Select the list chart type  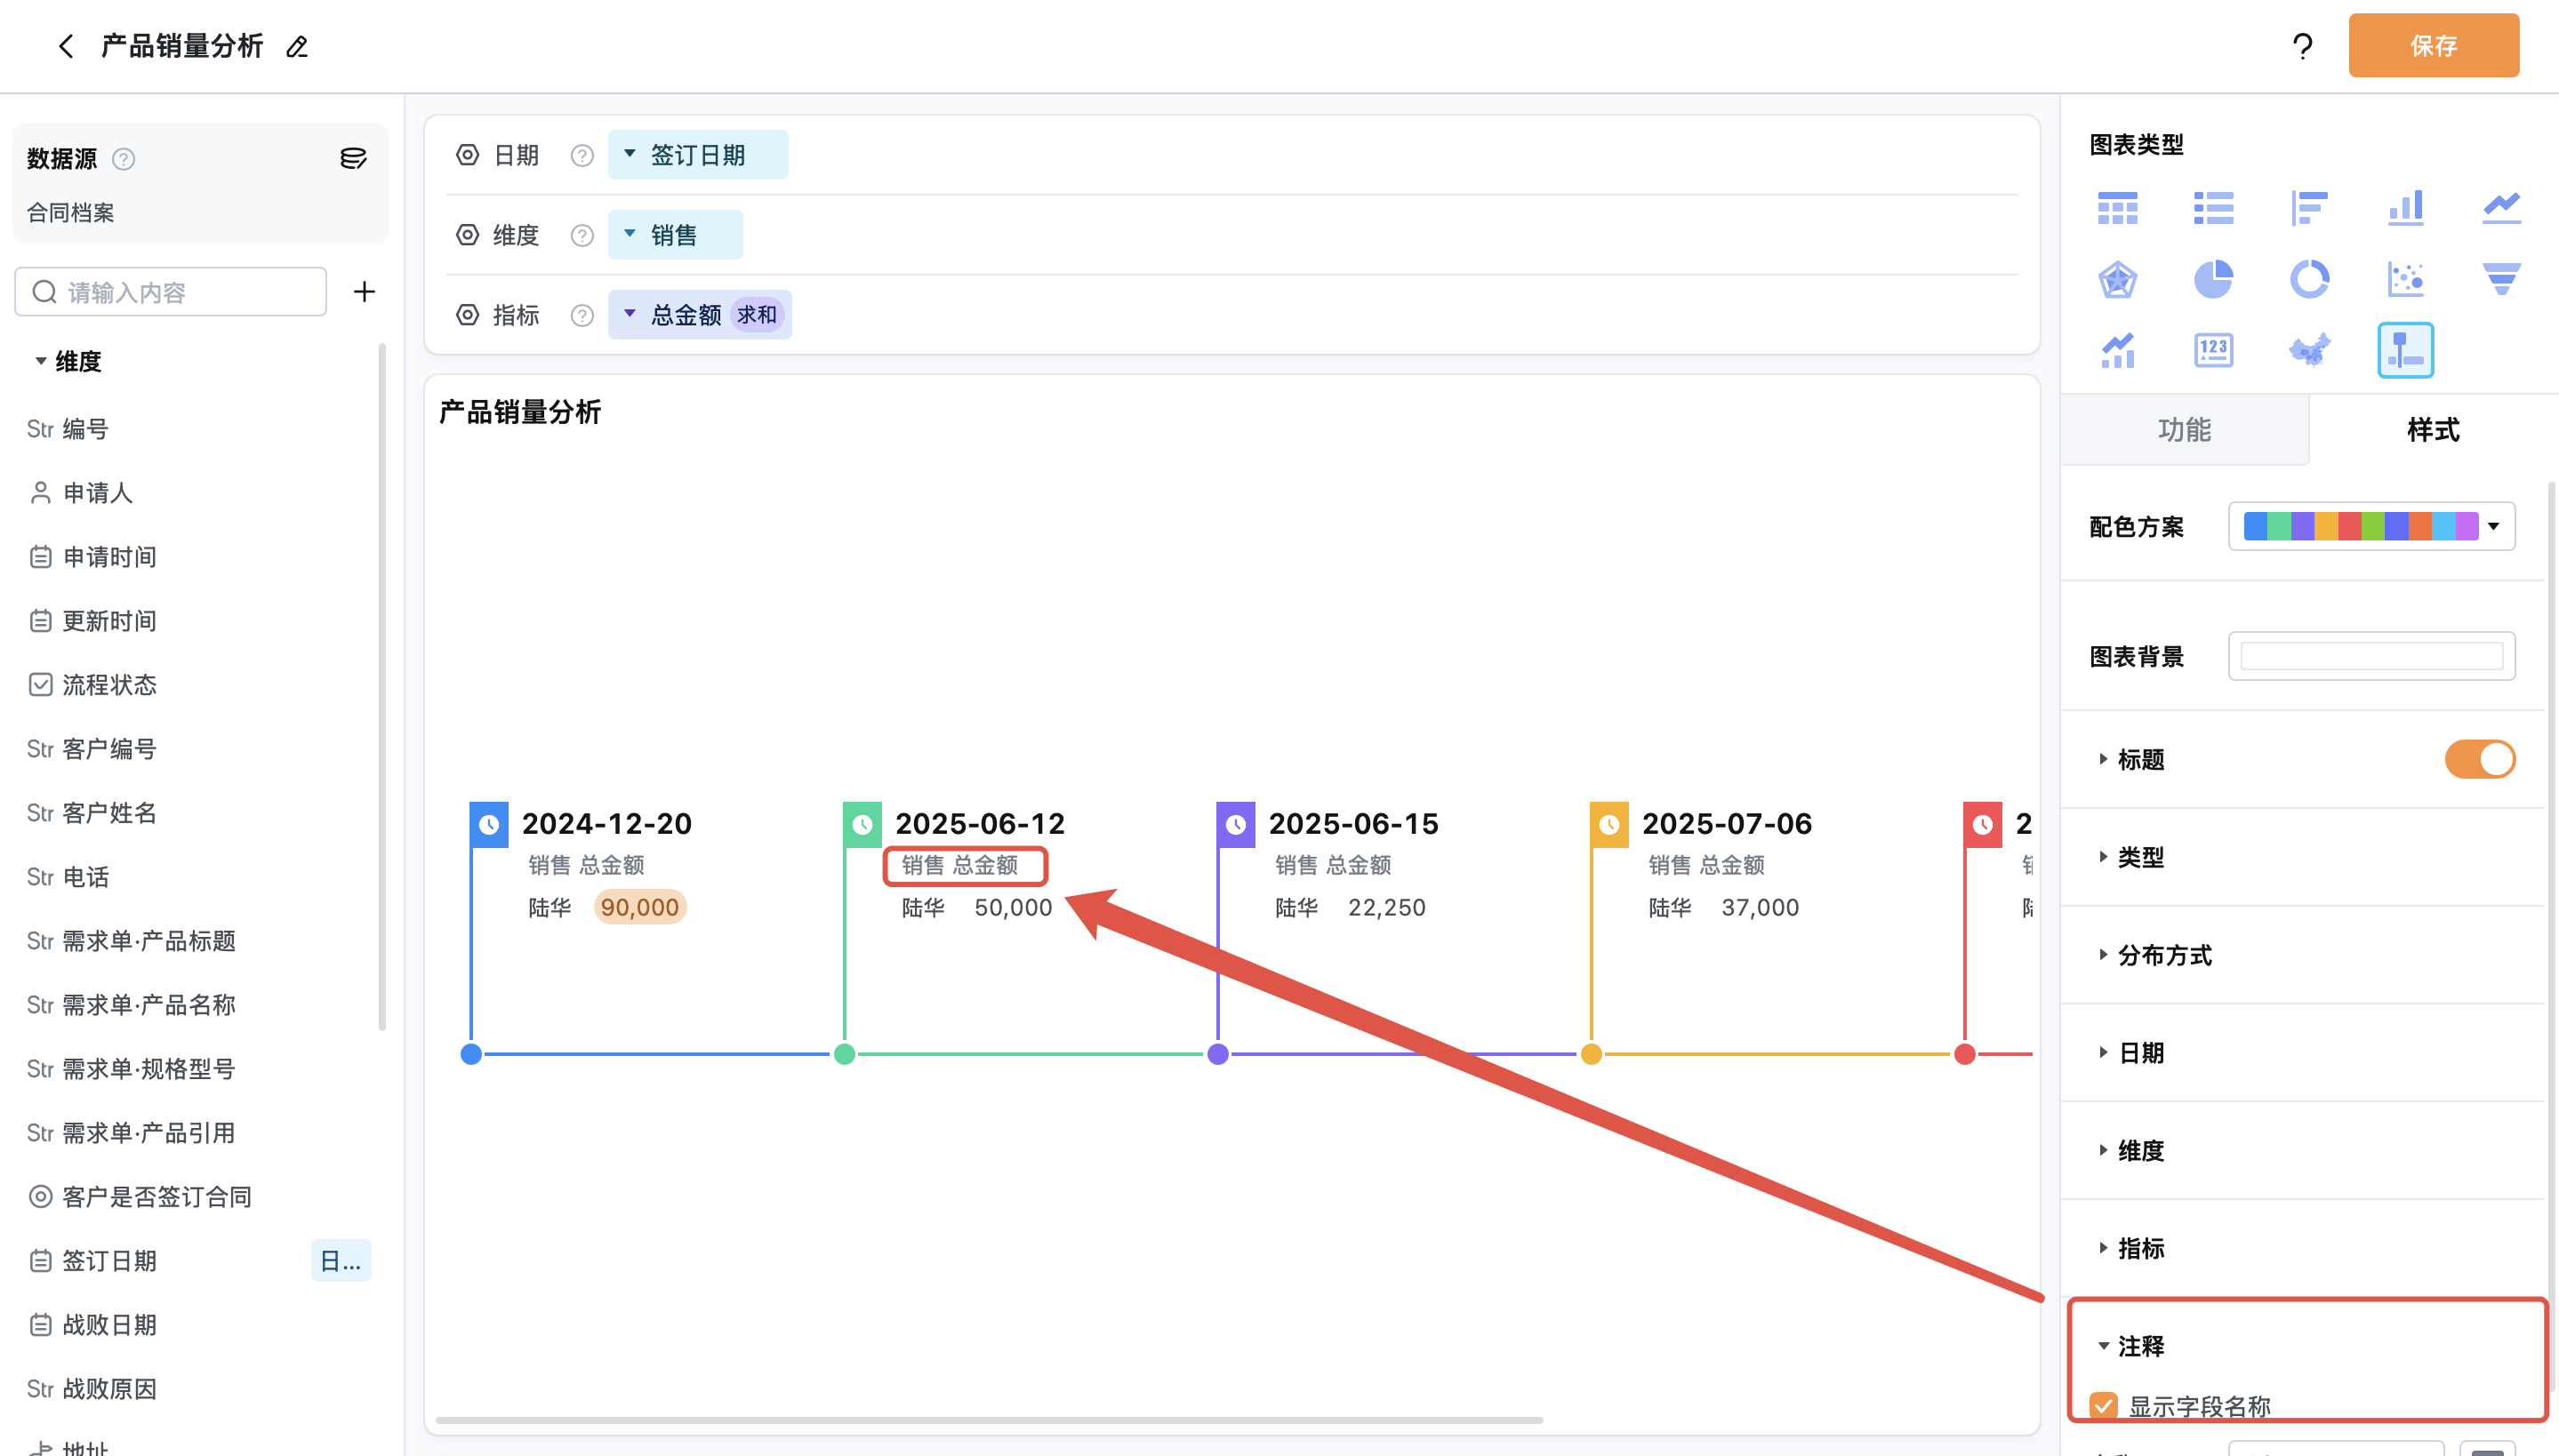point(2213,208)
